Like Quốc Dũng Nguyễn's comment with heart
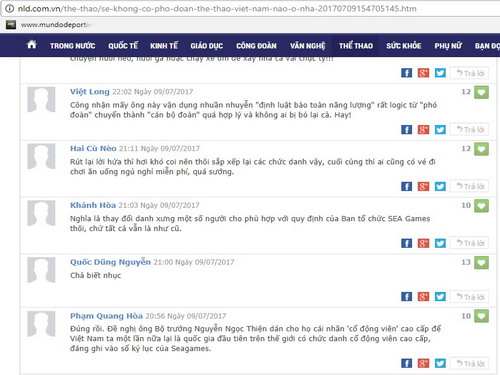 [481, 262]
